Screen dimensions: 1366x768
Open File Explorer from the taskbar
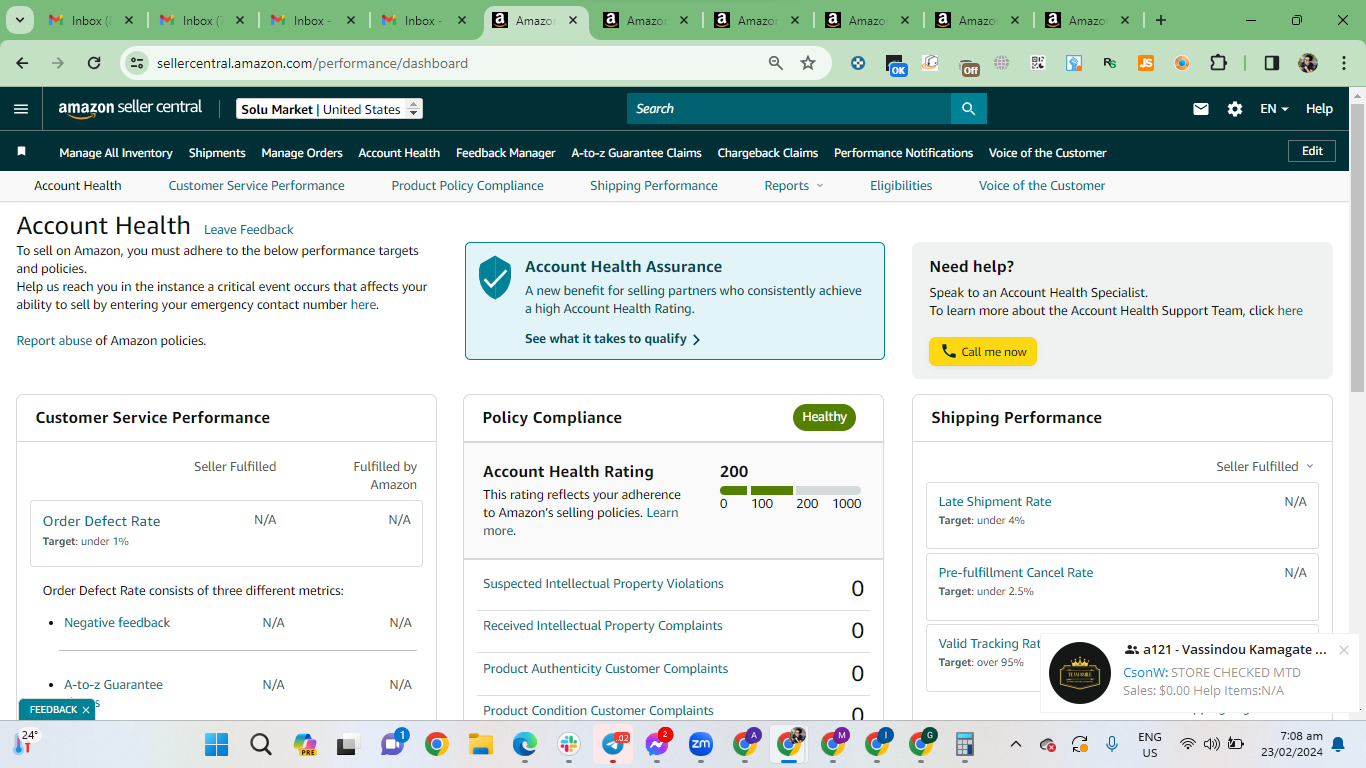point(481,744)
